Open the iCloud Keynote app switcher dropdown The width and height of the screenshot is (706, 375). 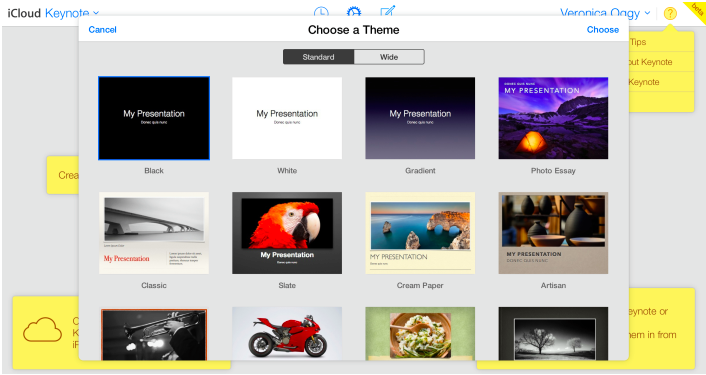pos(53,13)
